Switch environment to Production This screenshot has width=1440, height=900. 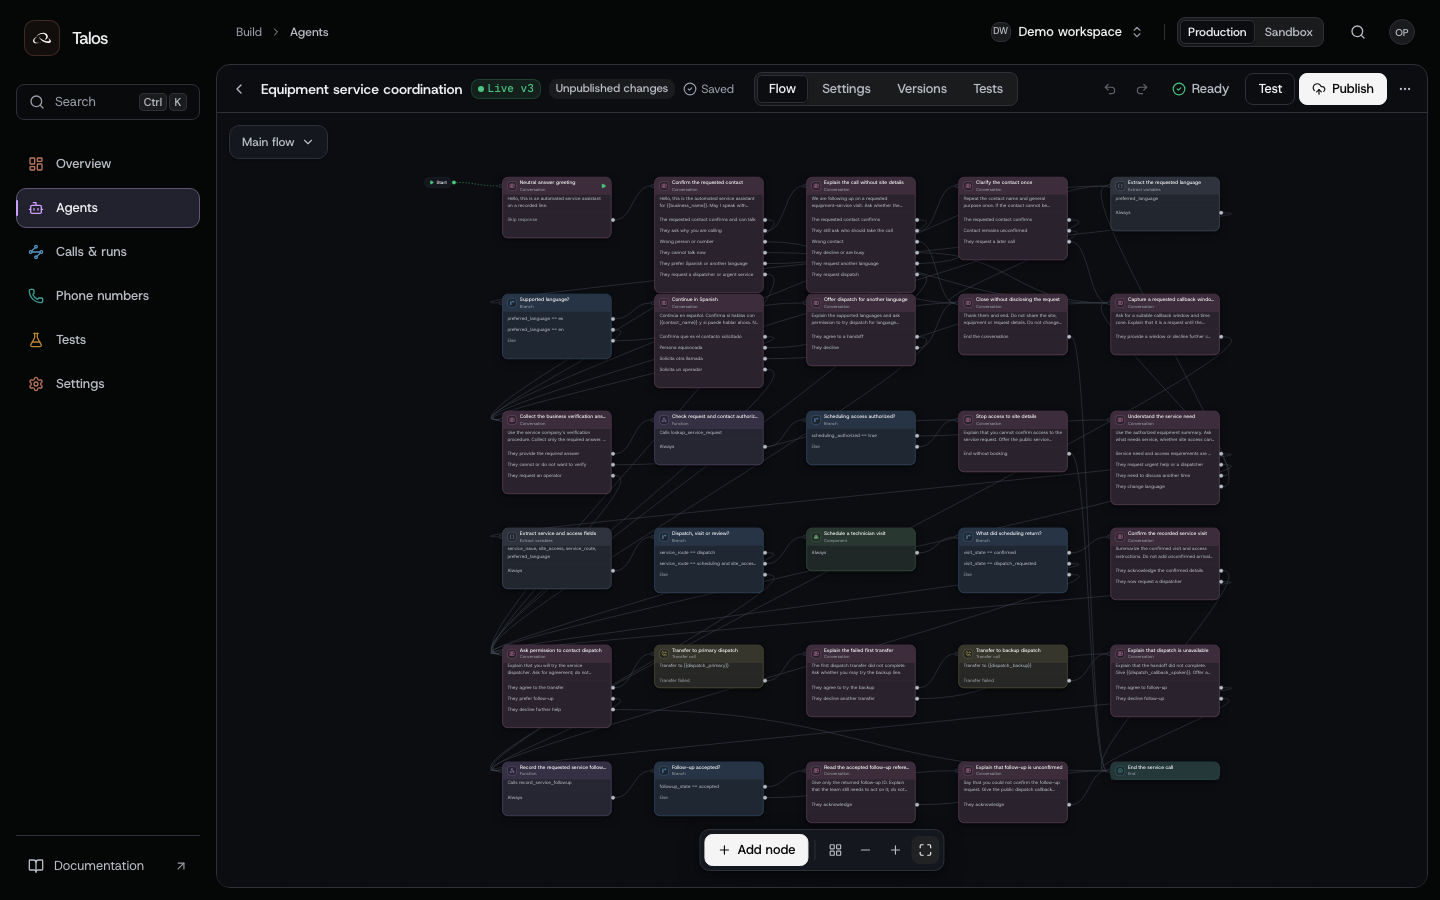(x=1217, y=32)
